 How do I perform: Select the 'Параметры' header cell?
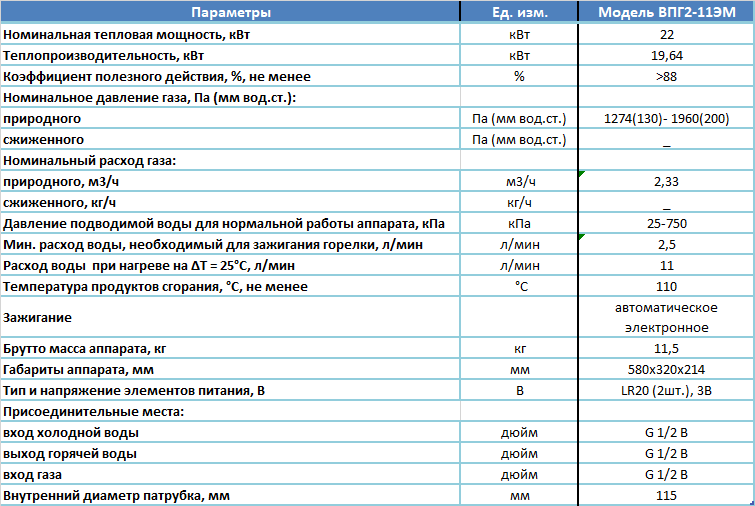[x=230, y=12]
